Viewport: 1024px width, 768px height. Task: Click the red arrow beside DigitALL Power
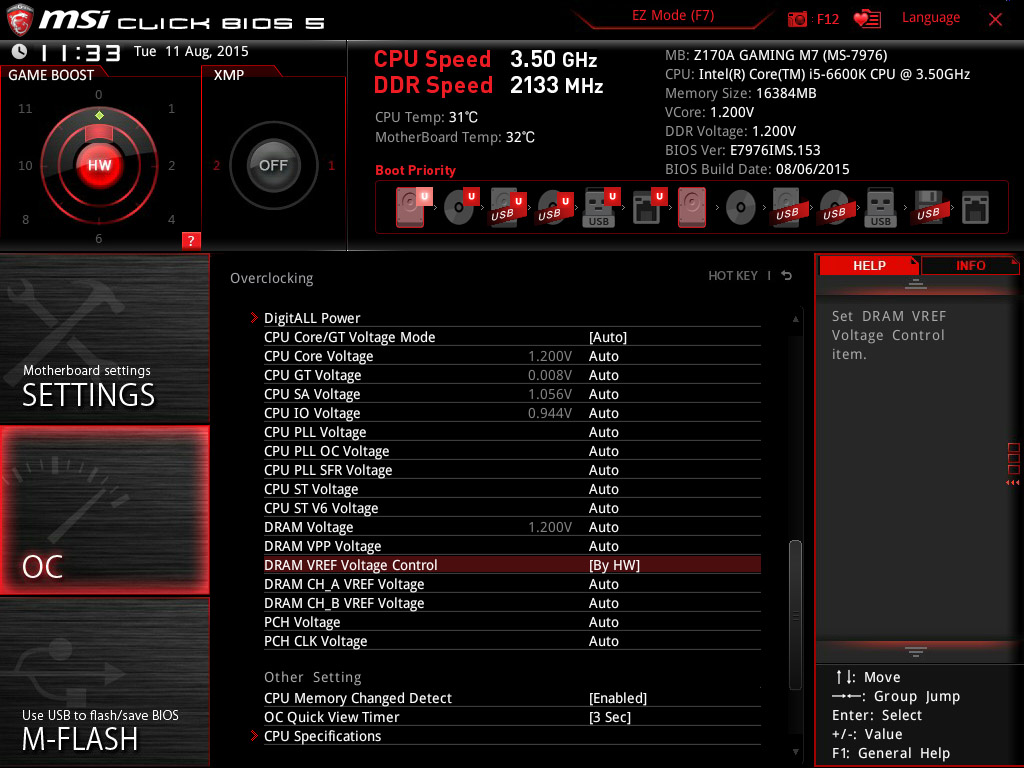coord(254,318)
